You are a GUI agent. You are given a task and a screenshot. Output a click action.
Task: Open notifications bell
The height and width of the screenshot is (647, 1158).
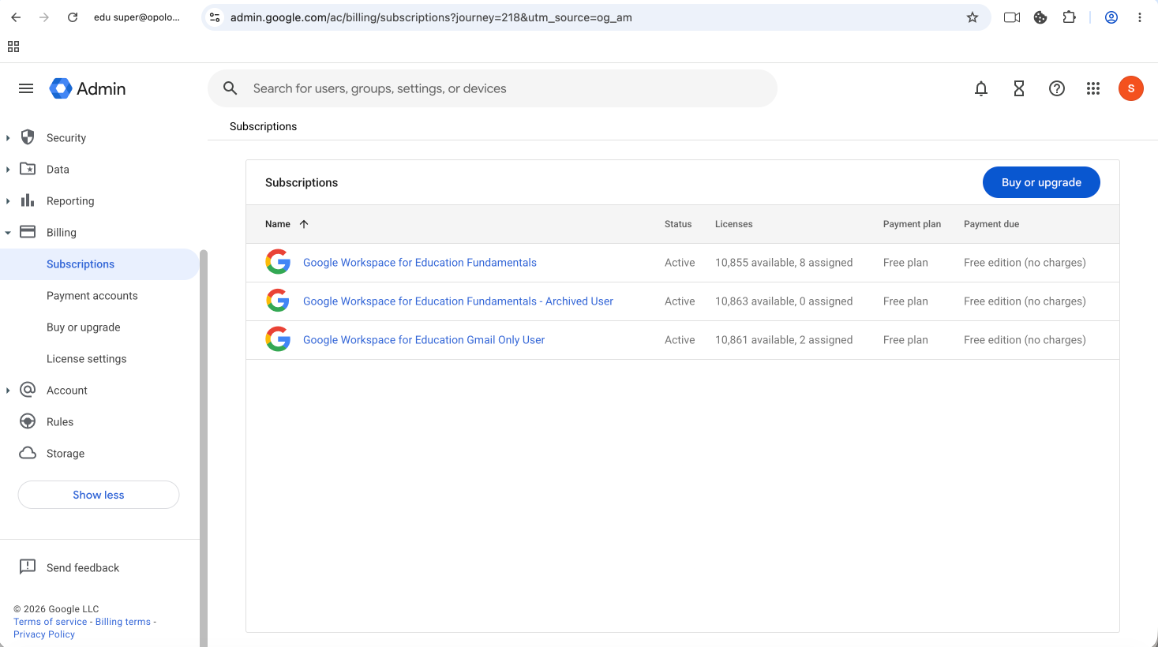tap(981, 89)
